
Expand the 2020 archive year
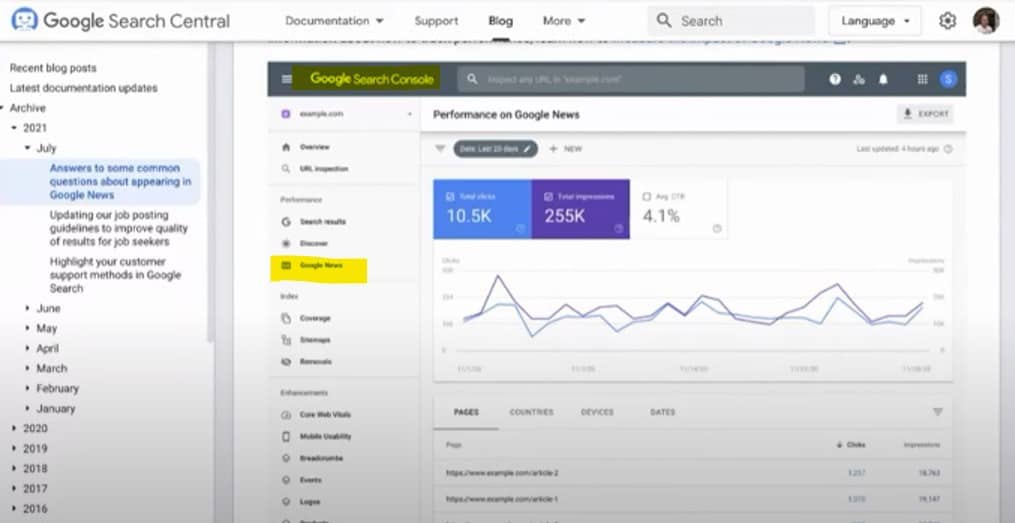click(14, 428)
